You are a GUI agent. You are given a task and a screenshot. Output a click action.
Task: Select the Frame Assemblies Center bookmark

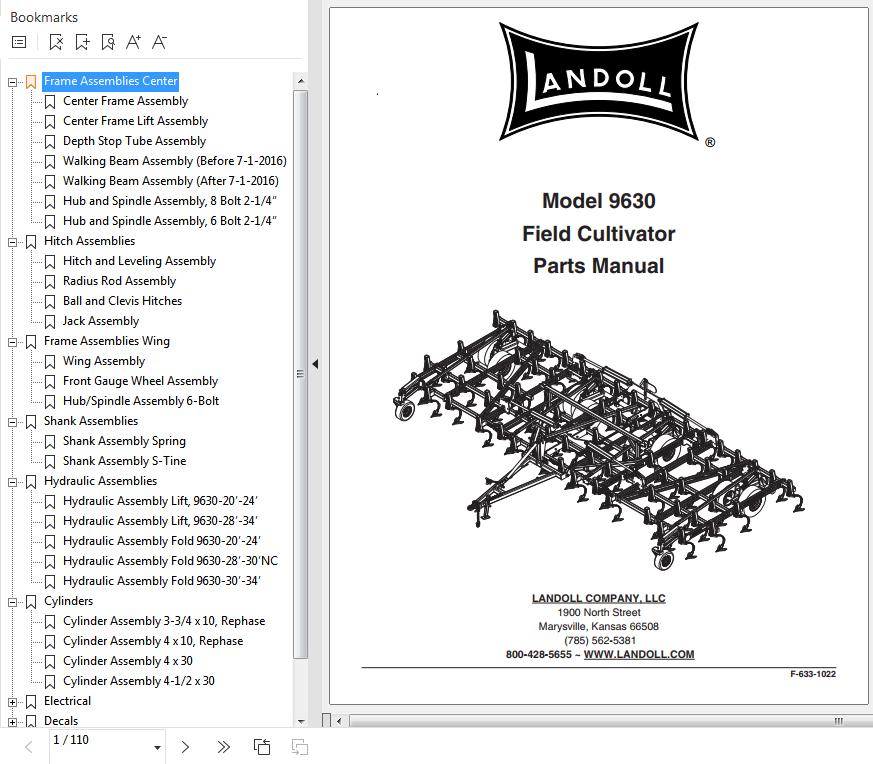(110, 81)
